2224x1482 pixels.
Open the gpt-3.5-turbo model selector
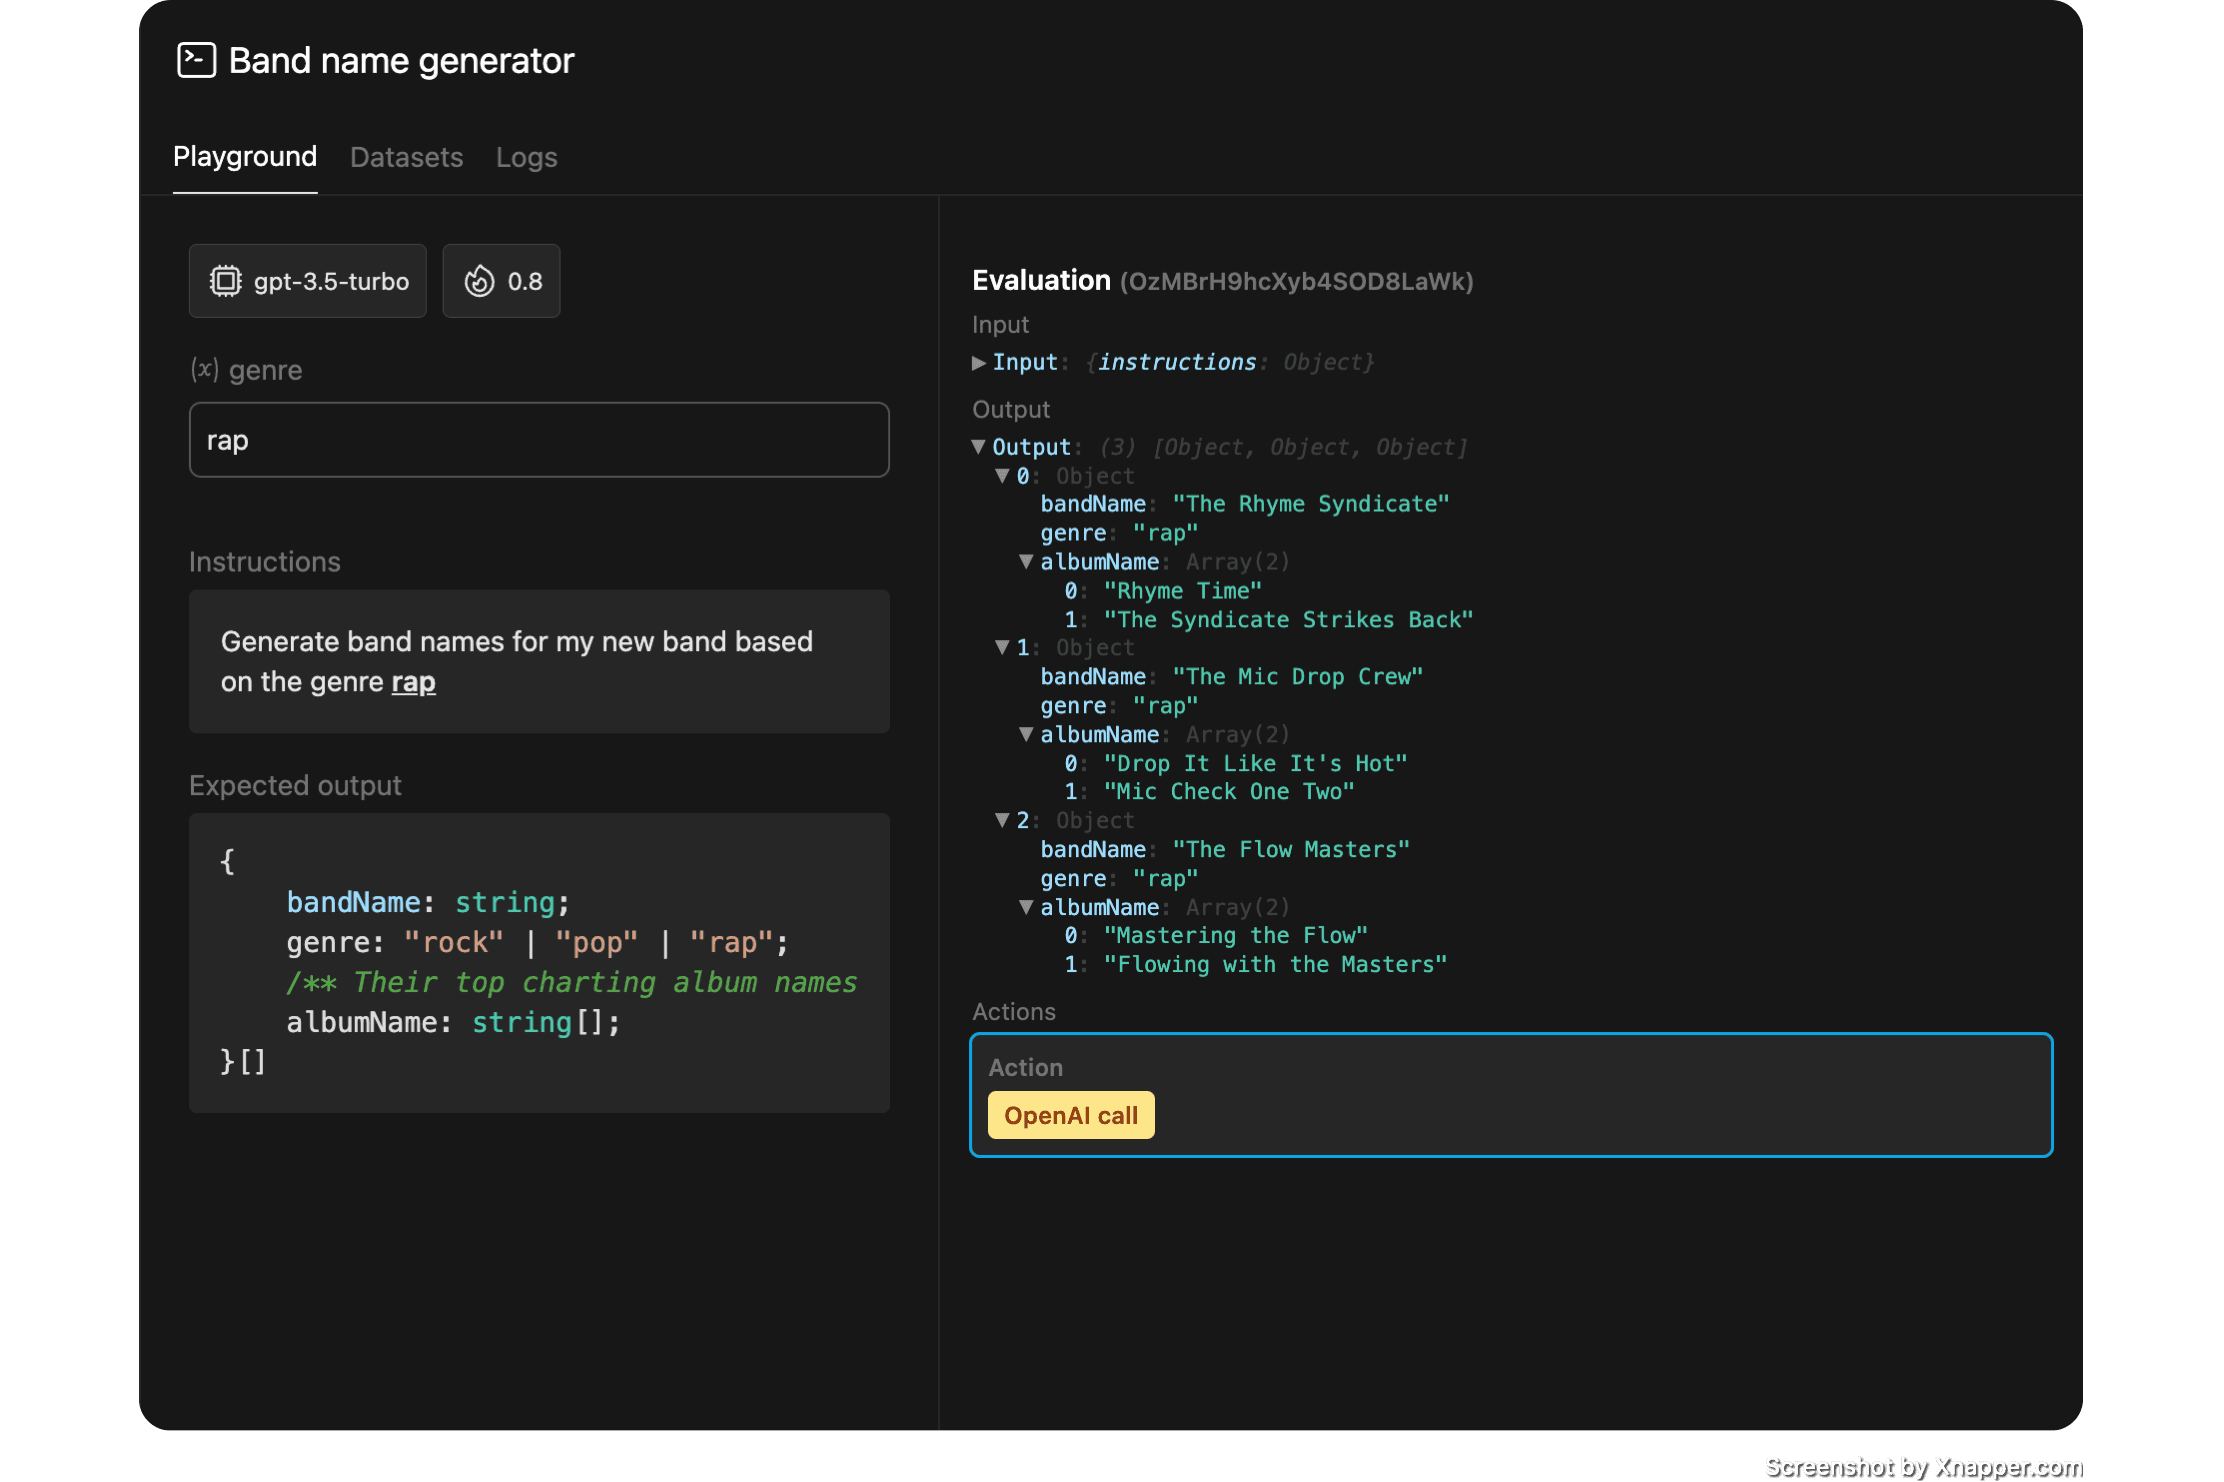pyautogui.click(x=308, y=281)
